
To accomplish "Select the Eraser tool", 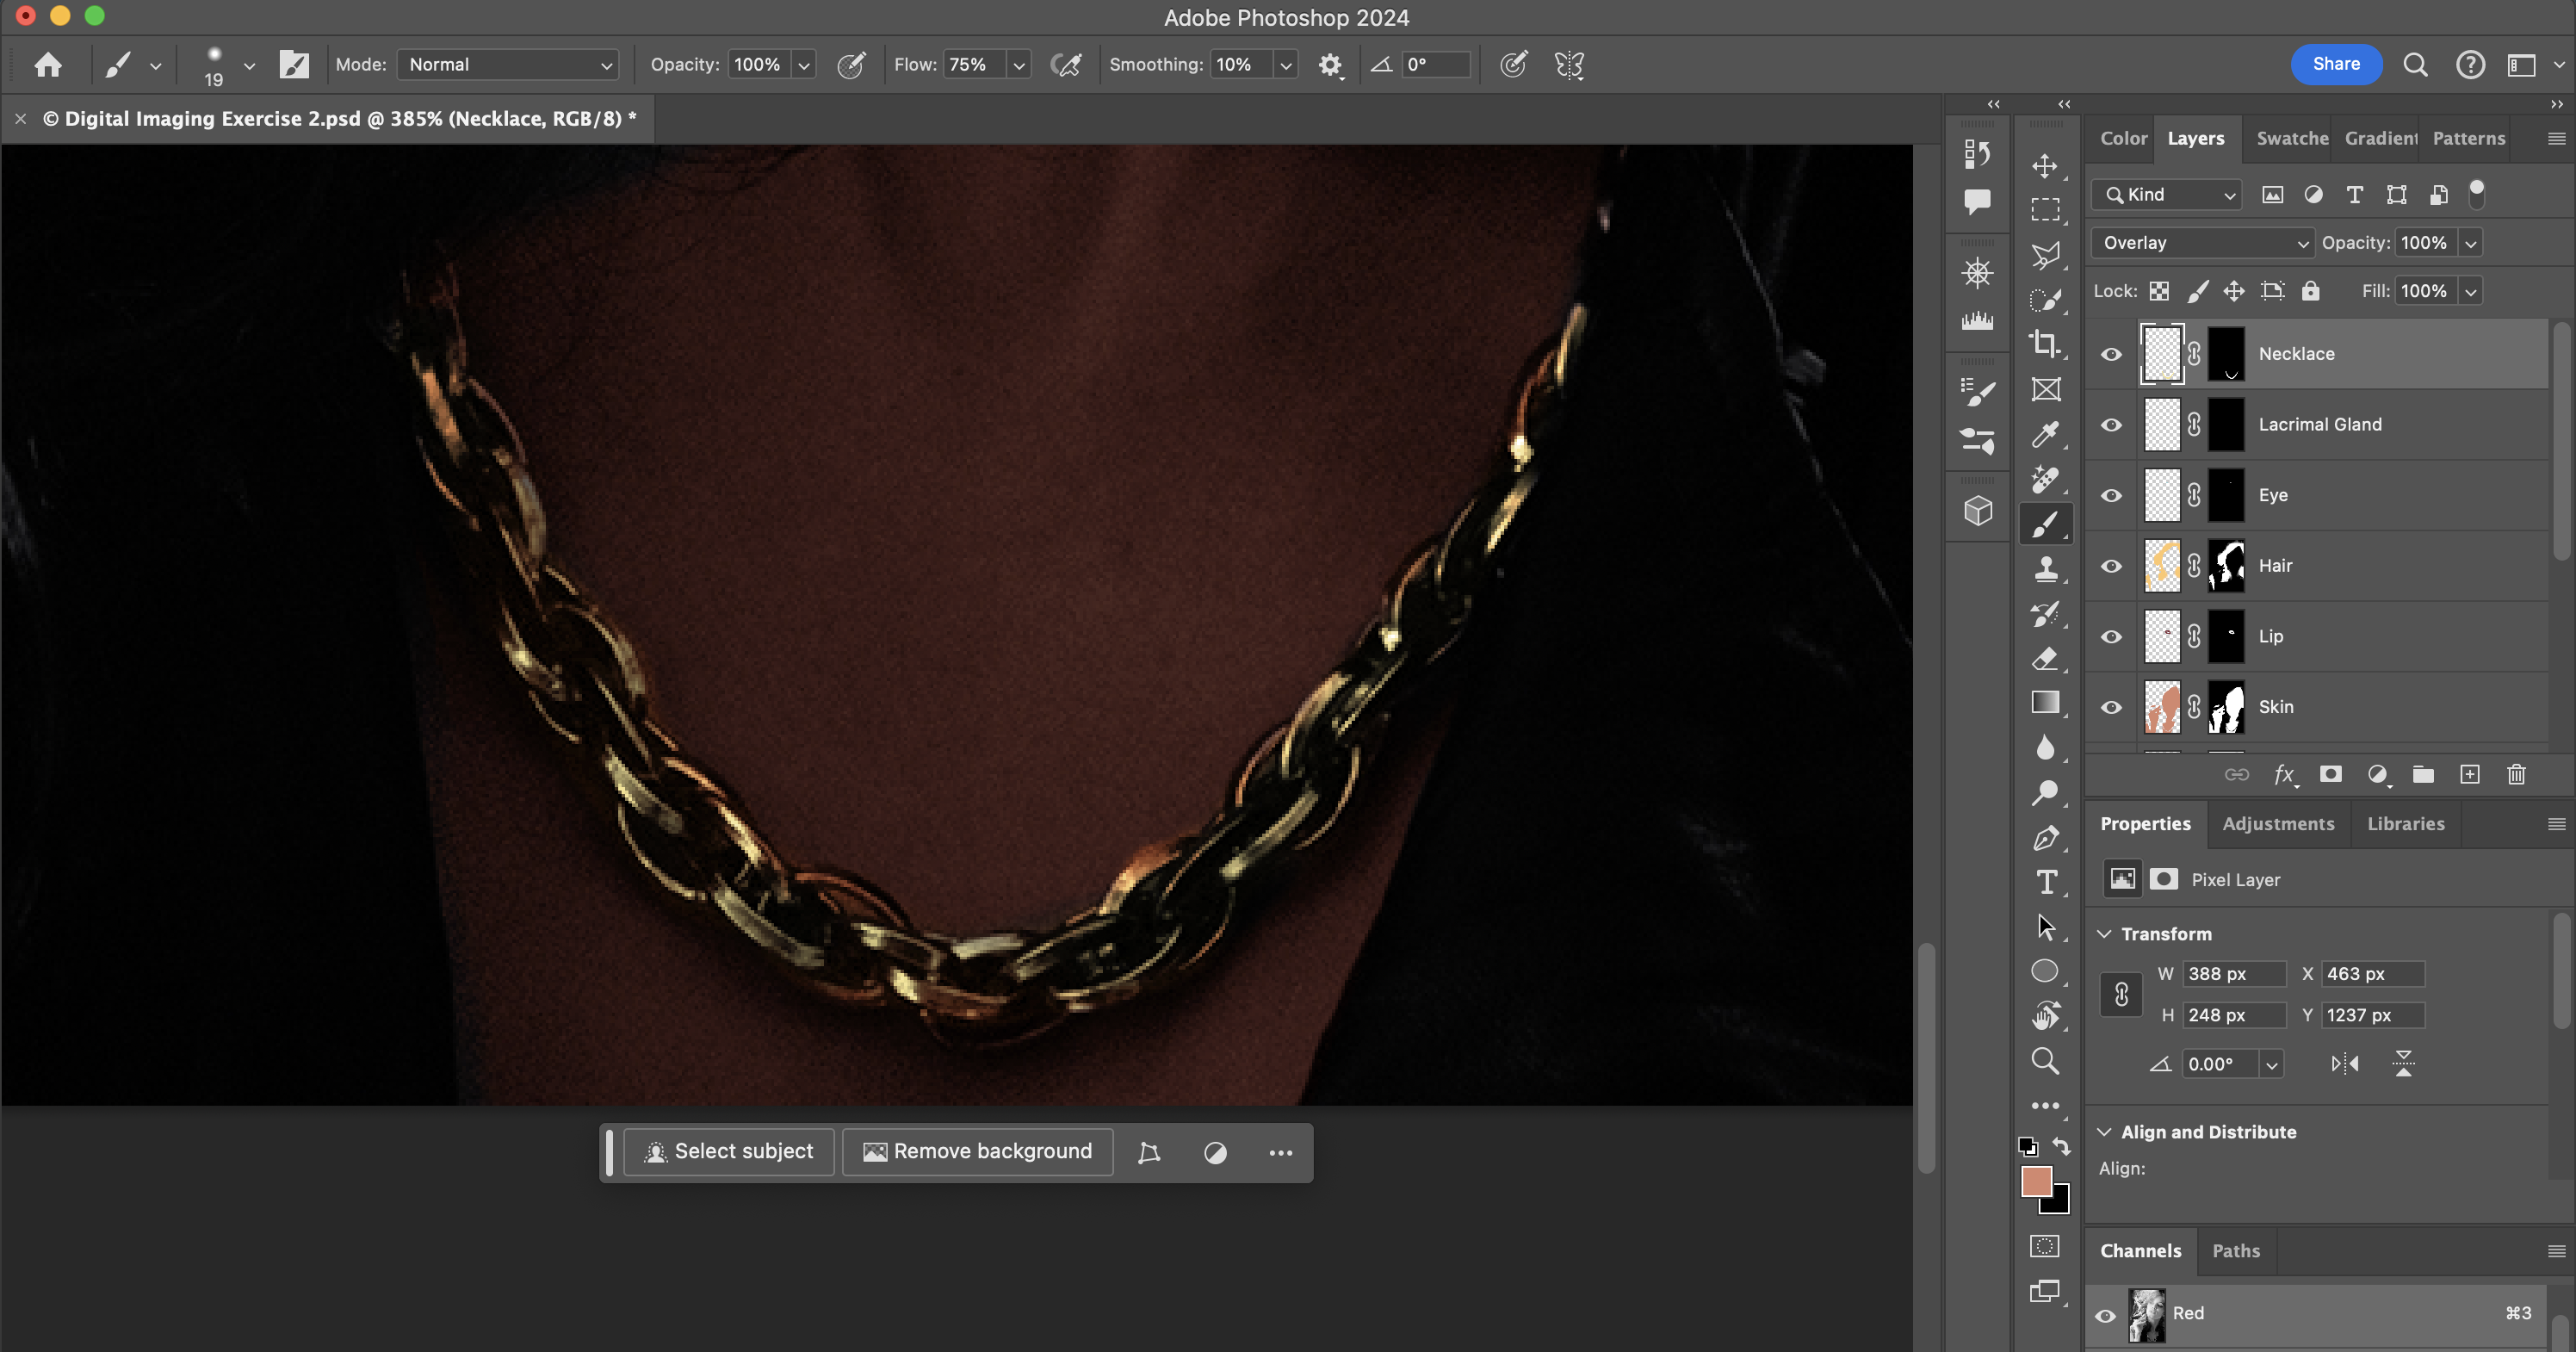I will point(2045,659).
